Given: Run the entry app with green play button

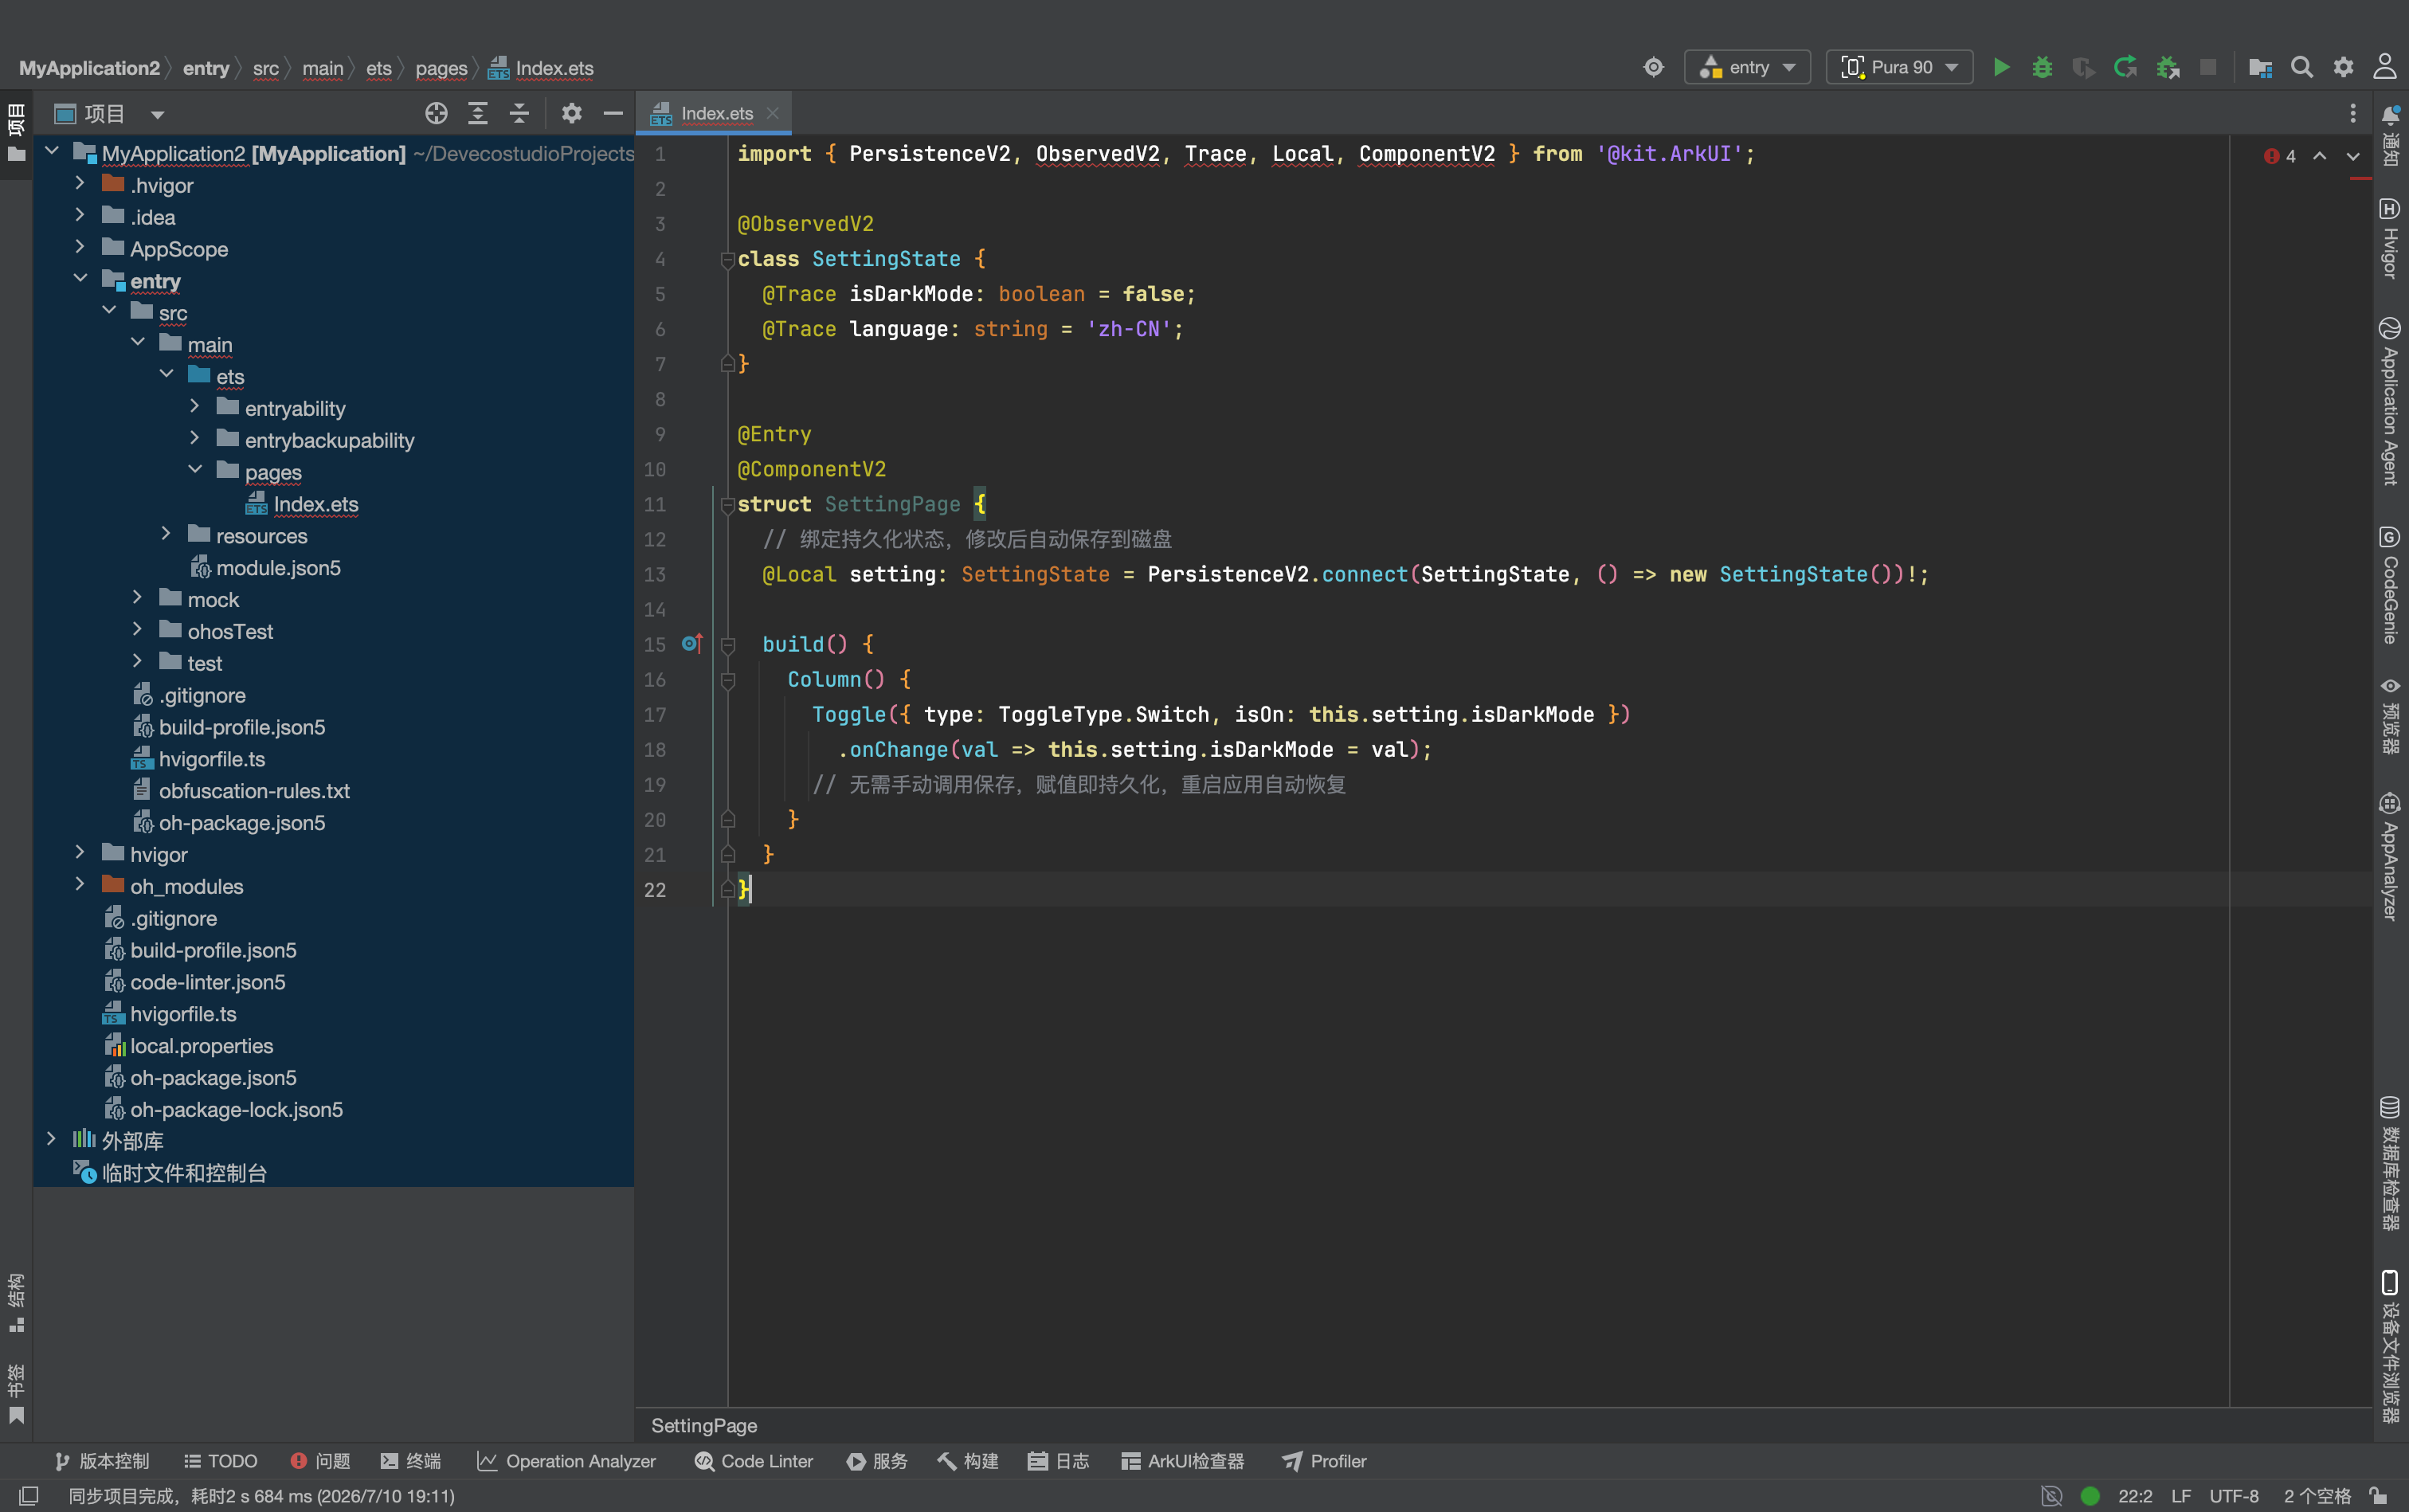Looking at the screenshot, I should [x=2001, y=68].
